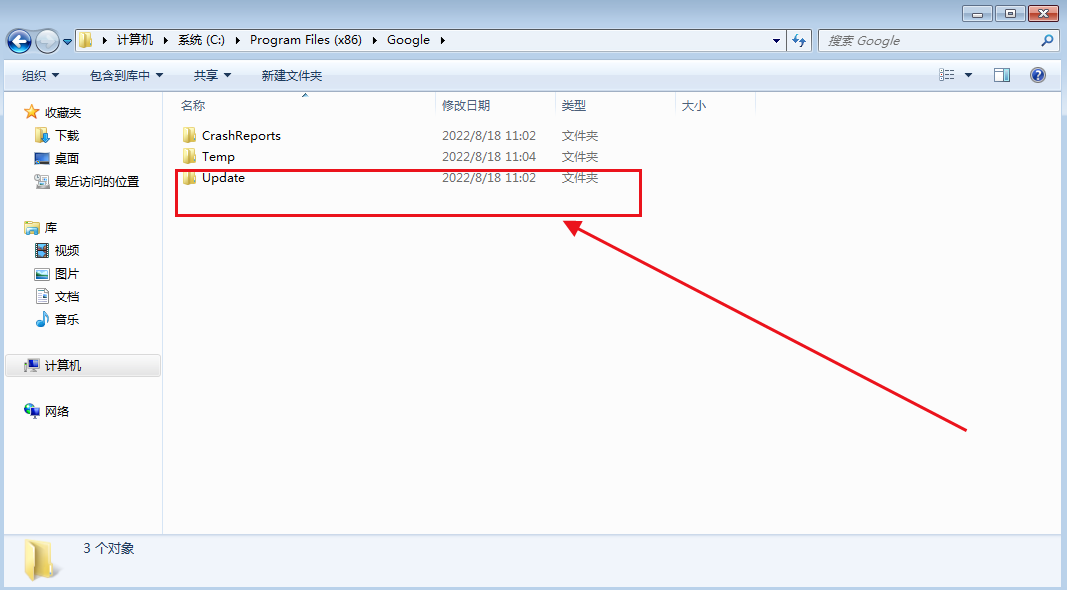Go back with the blue Back arrow
This screenshot has height=590, width=1067.
[x=19, y=42]
